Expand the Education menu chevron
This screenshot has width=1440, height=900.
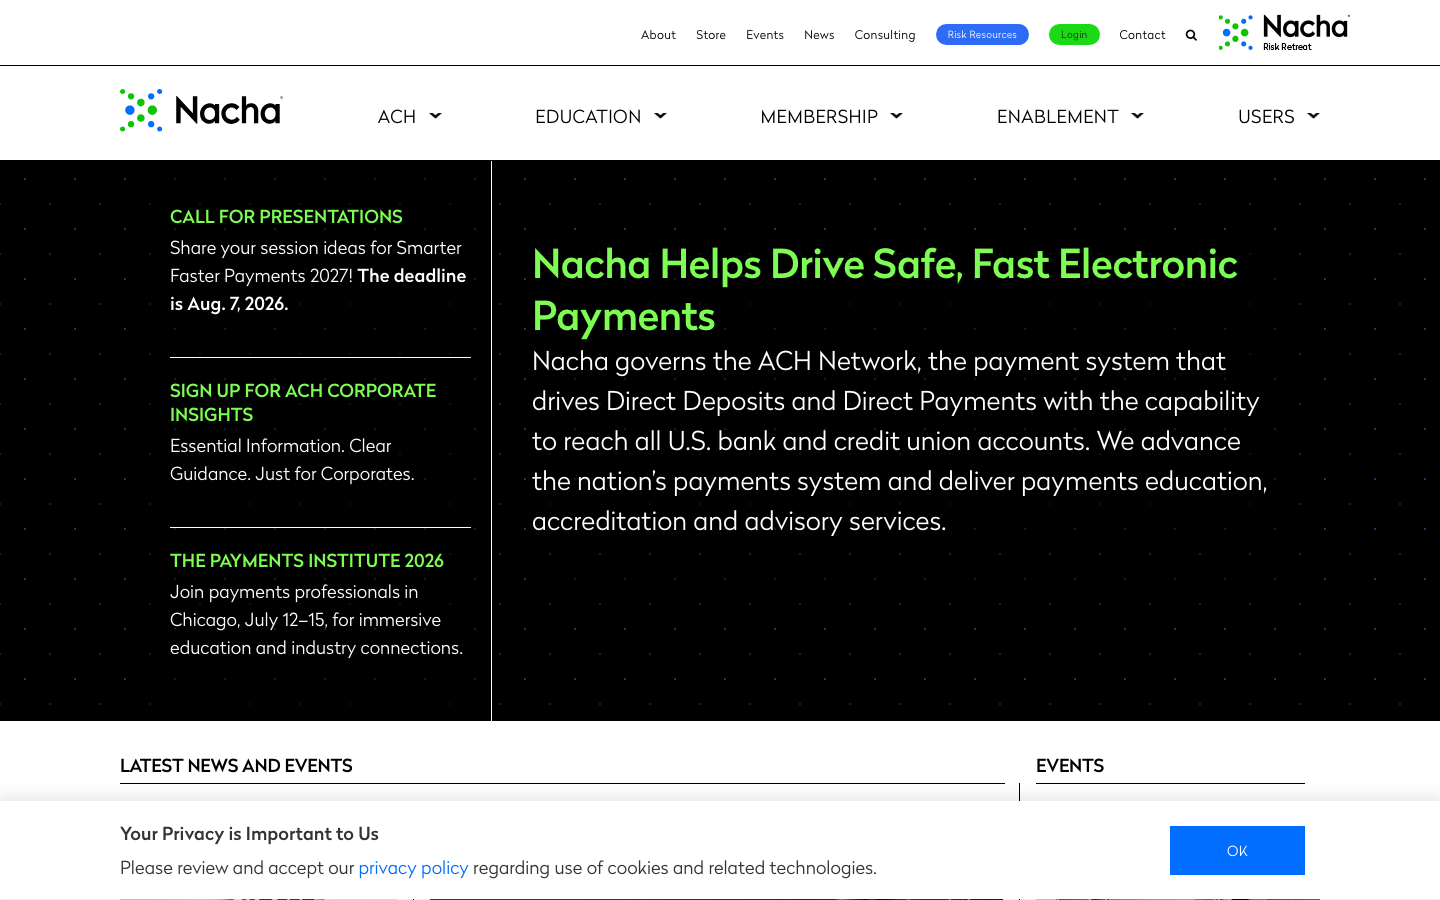point(660,116)
